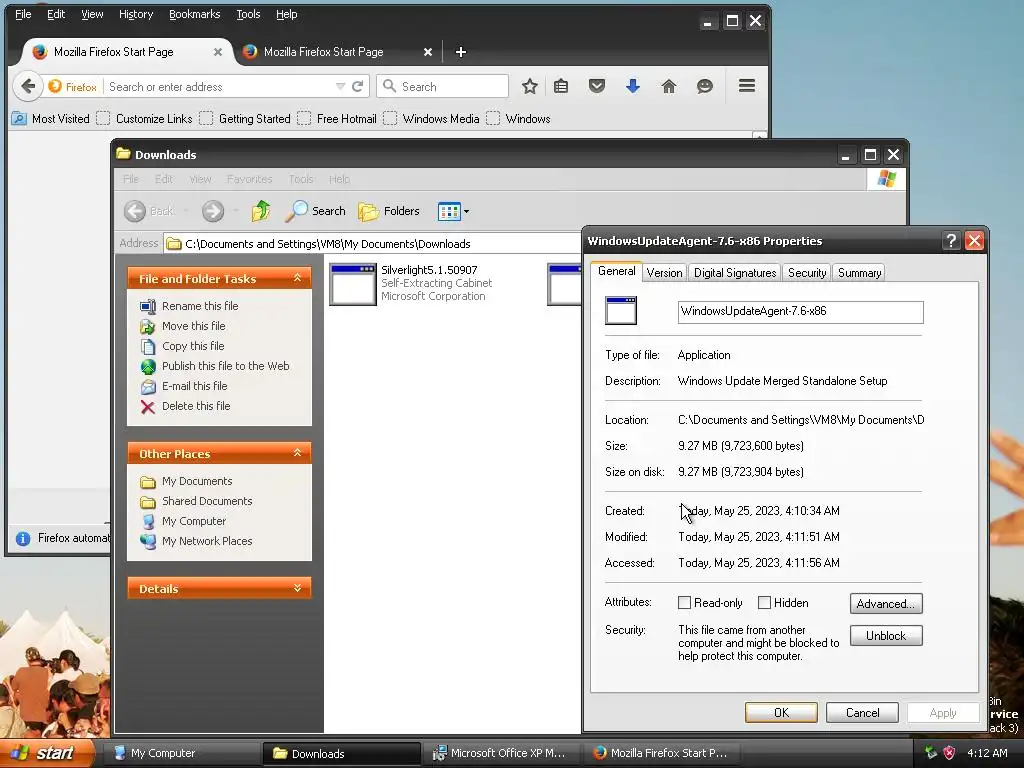This screenshot has width=1024, height=768.
Task: Open the Firefox address history dropdown
Action: 340,86
